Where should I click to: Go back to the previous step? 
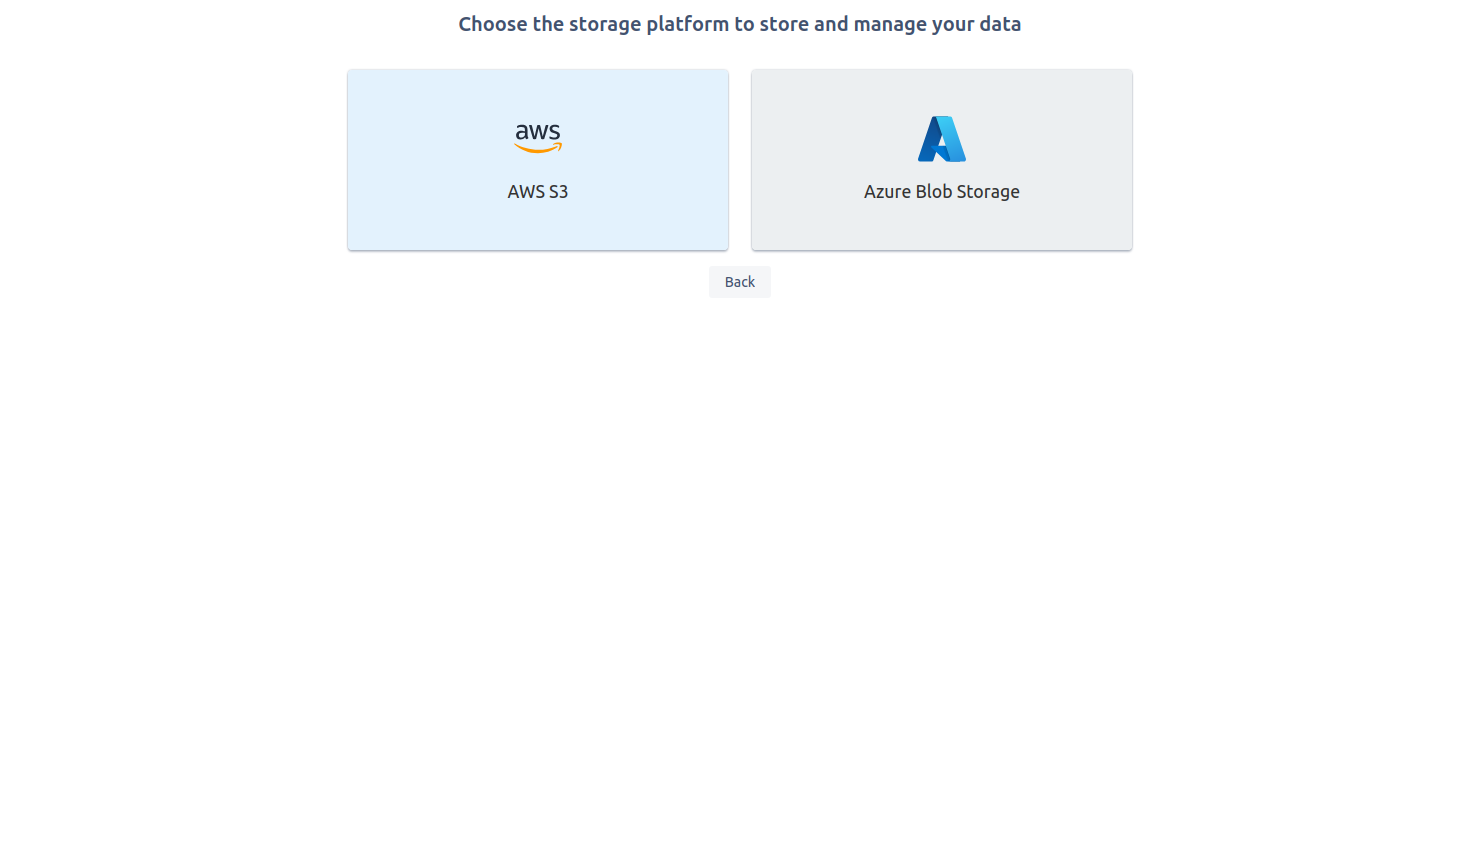(x=740, y=282)
